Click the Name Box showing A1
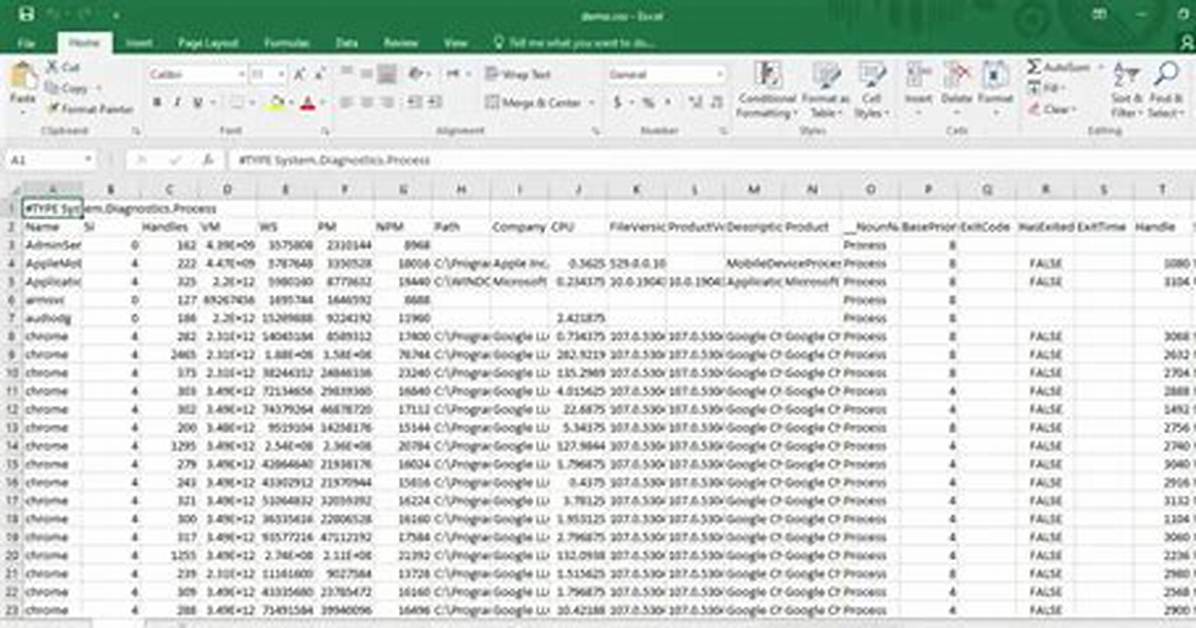The width and height of the screenshot is (1196, 628). click(x=44, y=160)
